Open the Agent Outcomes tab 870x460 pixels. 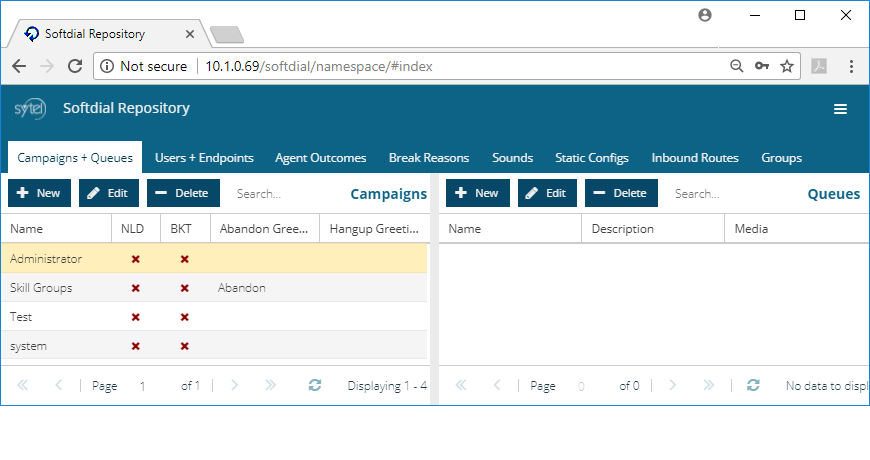coord(321,158)
